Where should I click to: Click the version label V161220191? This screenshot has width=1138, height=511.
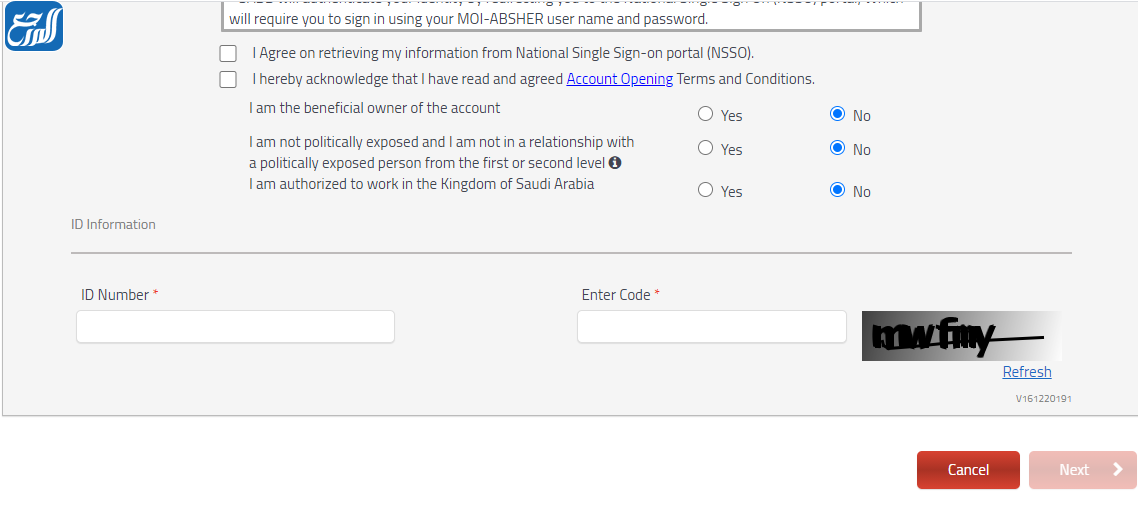click(1044, 399)
